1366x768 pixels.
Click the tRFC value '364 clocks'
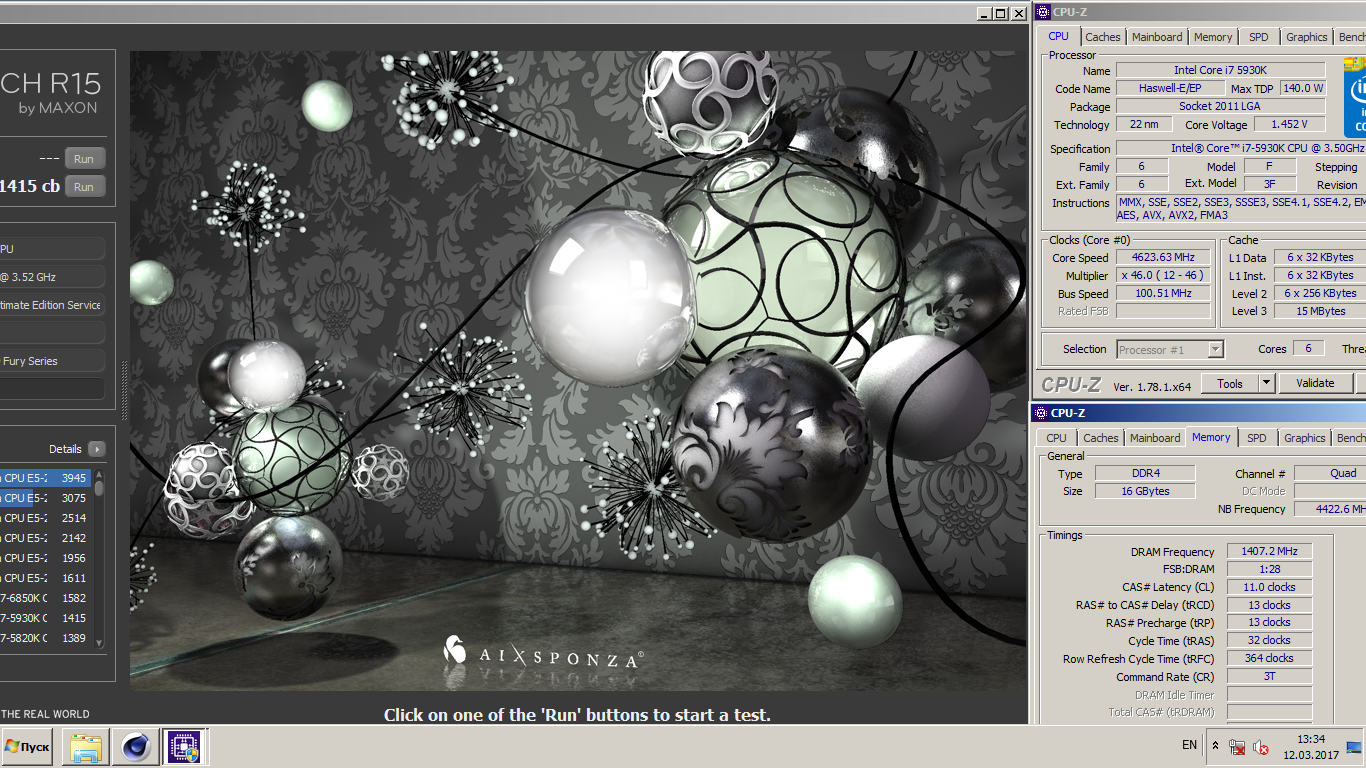pos(1269,658)
